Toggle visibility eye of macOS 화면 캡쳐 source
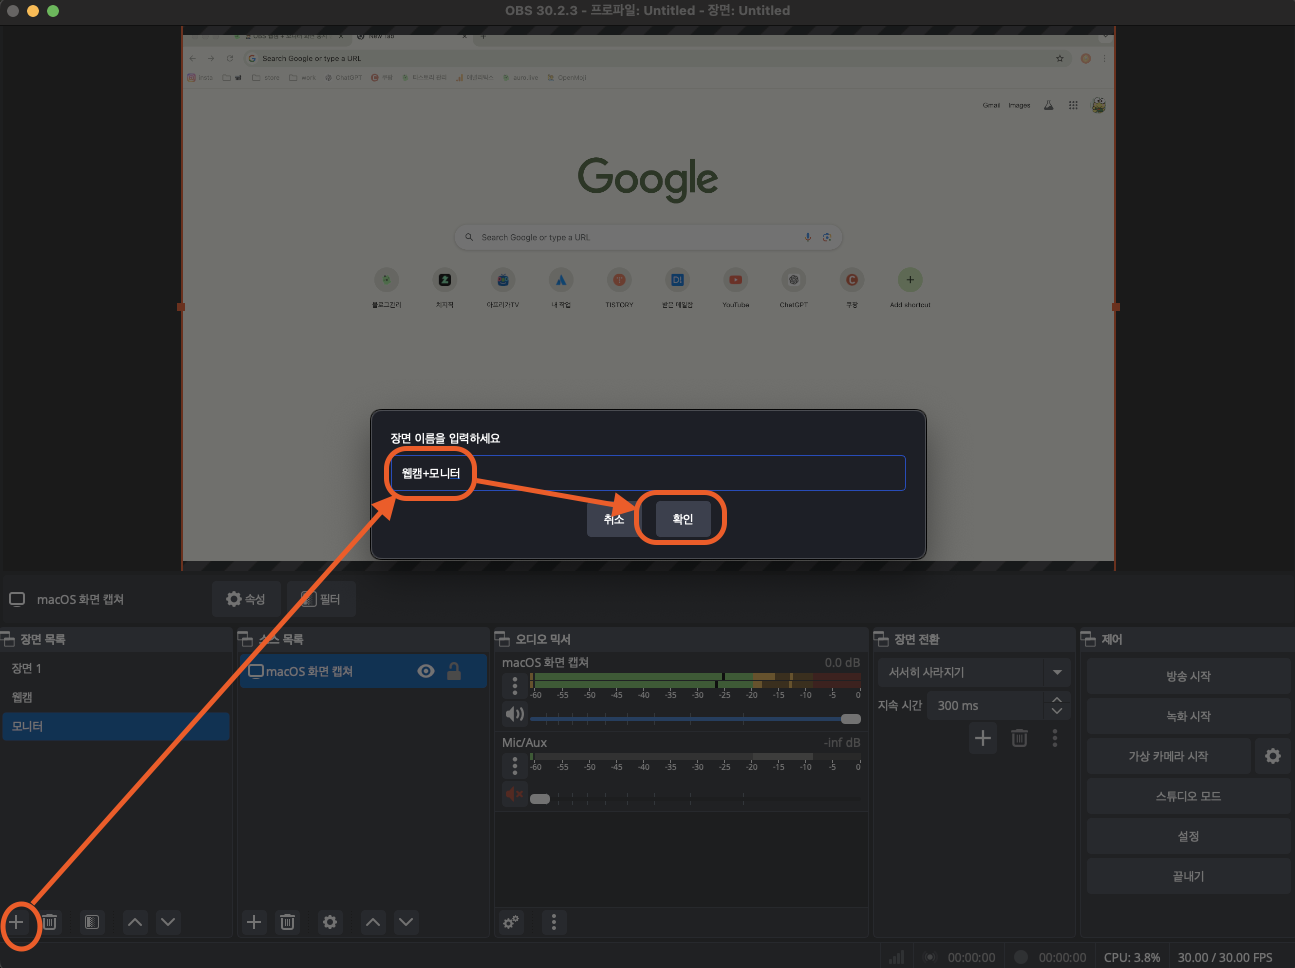This screenshot has height=968, width=1295. 426,671
